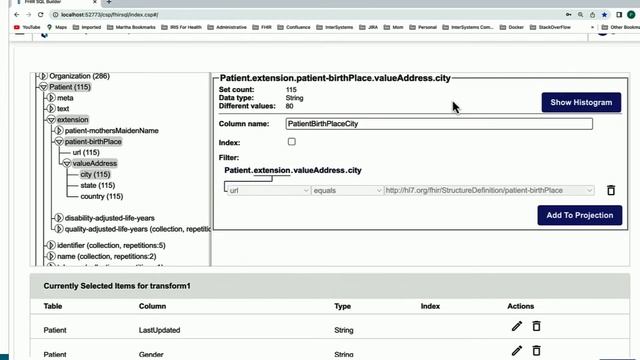Expand the meta tree node
Viewport: 640px width, 360px height.
click(x=51, y=98)
